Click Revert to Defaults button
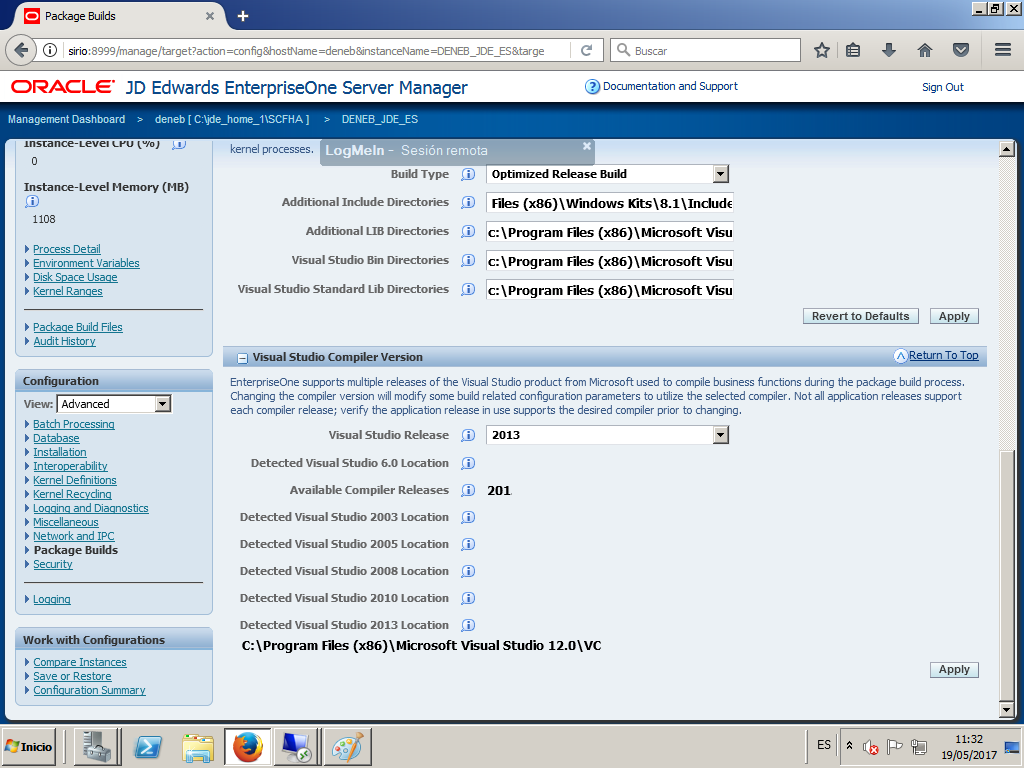The width and height of the screenshot is (1024, 768). click(861, 316)
